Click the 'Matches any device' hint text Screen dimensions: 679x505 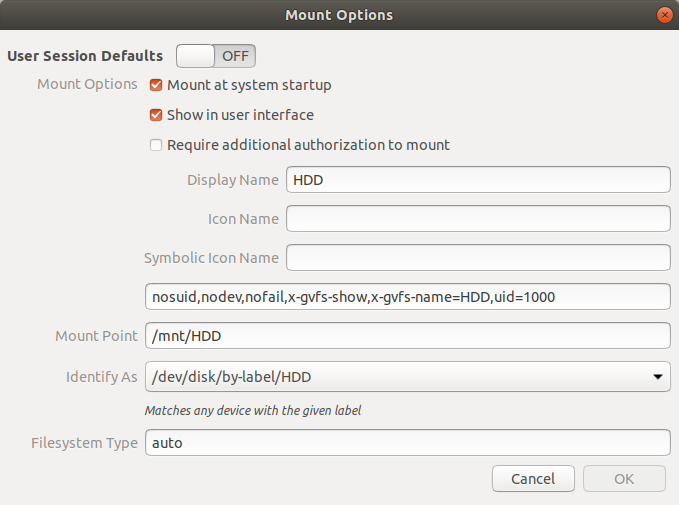point(253,410)
